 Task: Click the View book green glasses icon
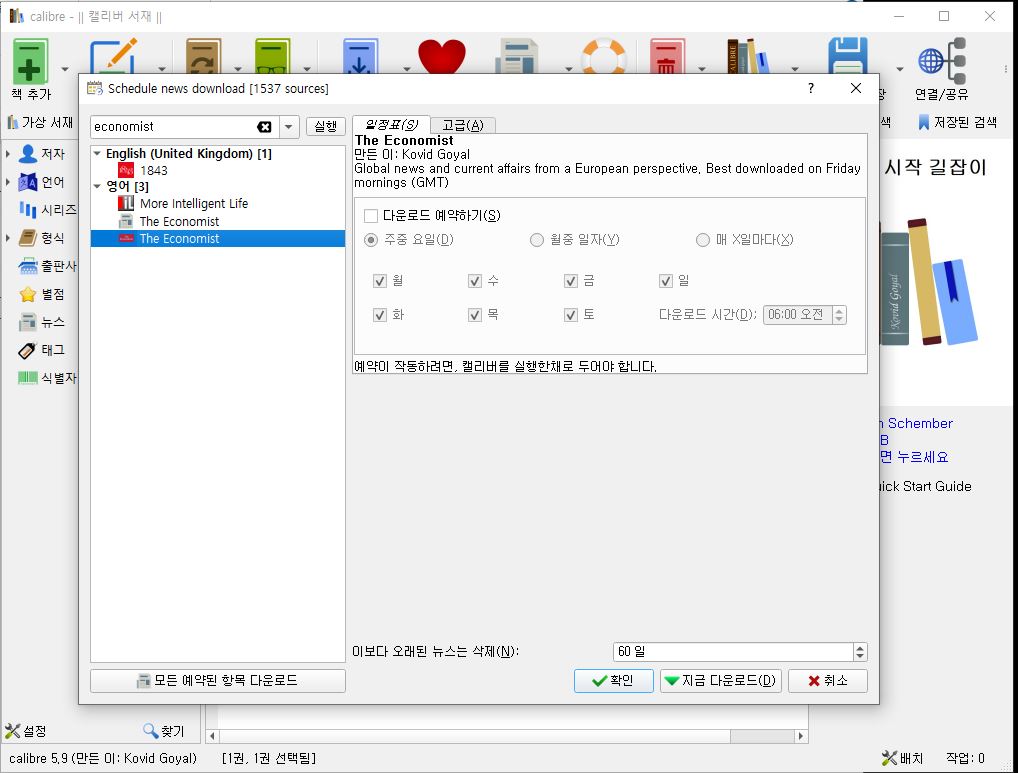pos(273,56)
